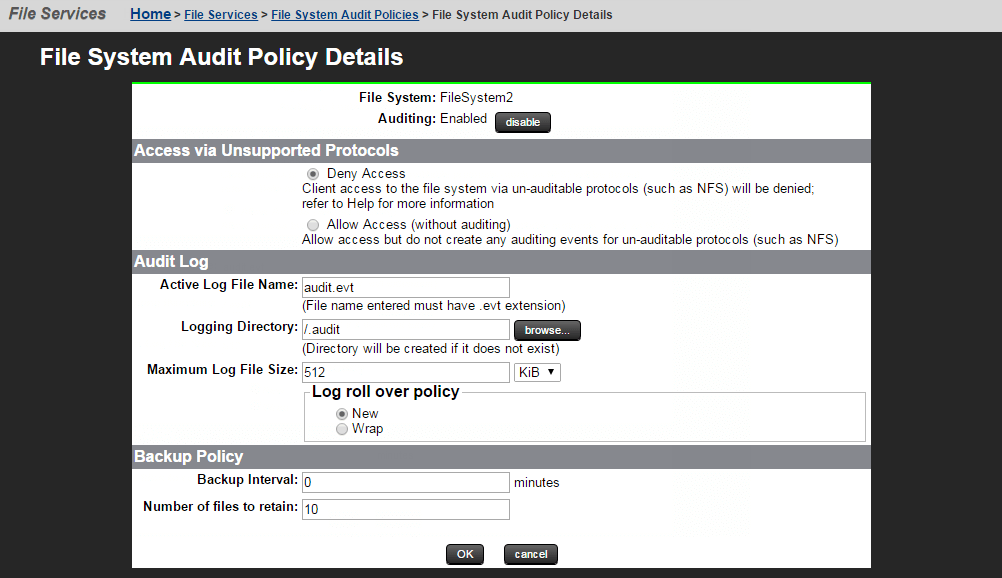Focus the Maximum Log File Size field
Screen dimensions: 1002x578
[x=406, y=372]
